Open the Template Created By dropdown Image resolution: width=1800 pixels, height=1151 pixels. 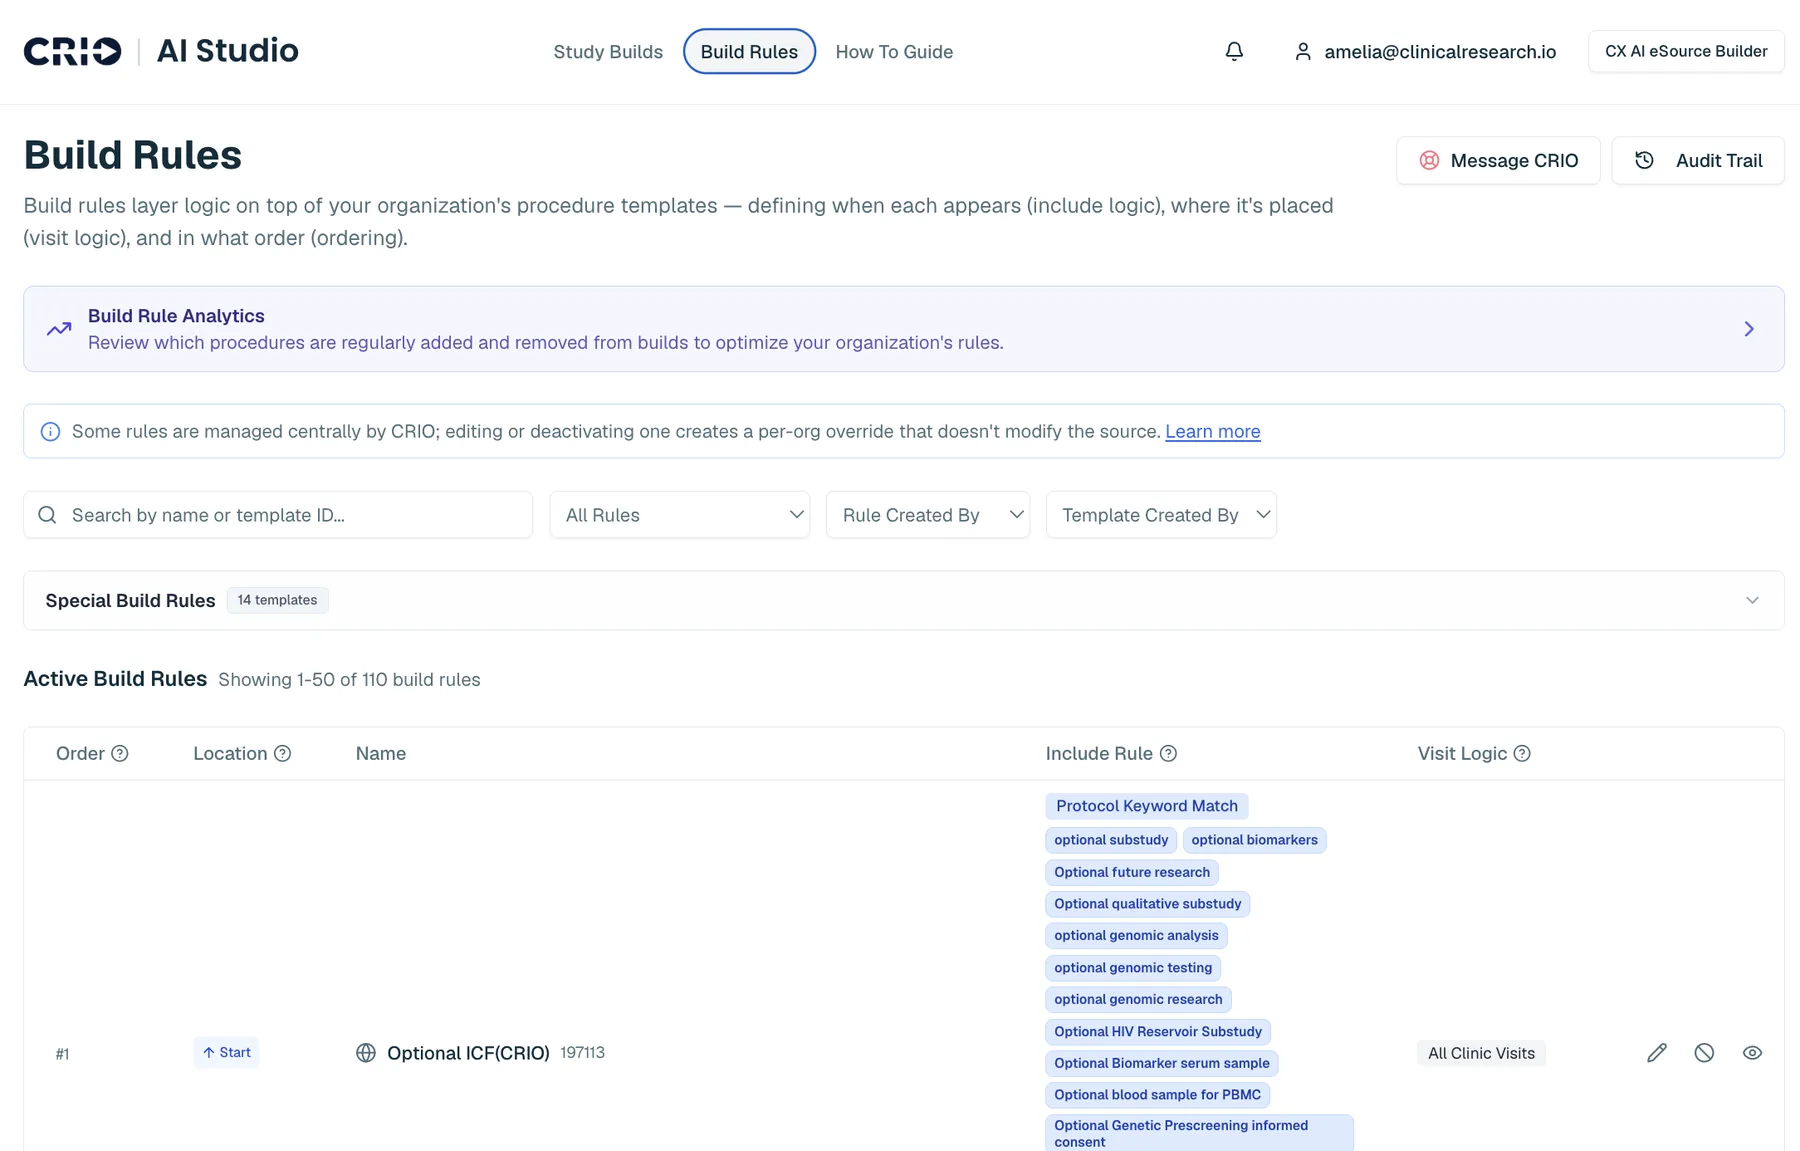click(x=1161, y=515)
